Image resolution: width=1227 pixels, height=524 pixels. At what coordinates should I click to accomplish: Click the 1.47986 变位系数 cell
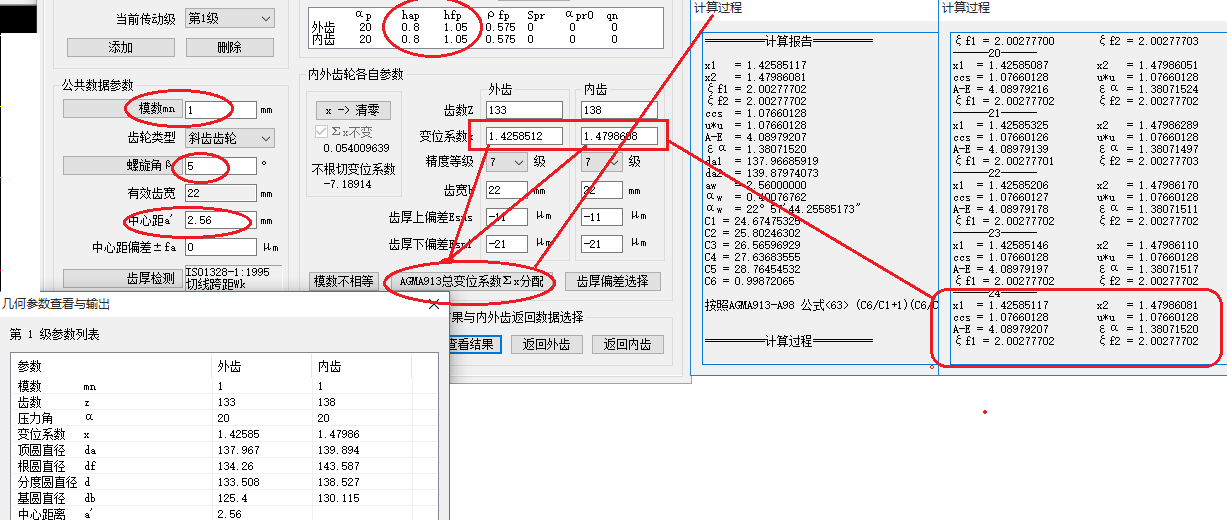[338, 434]
